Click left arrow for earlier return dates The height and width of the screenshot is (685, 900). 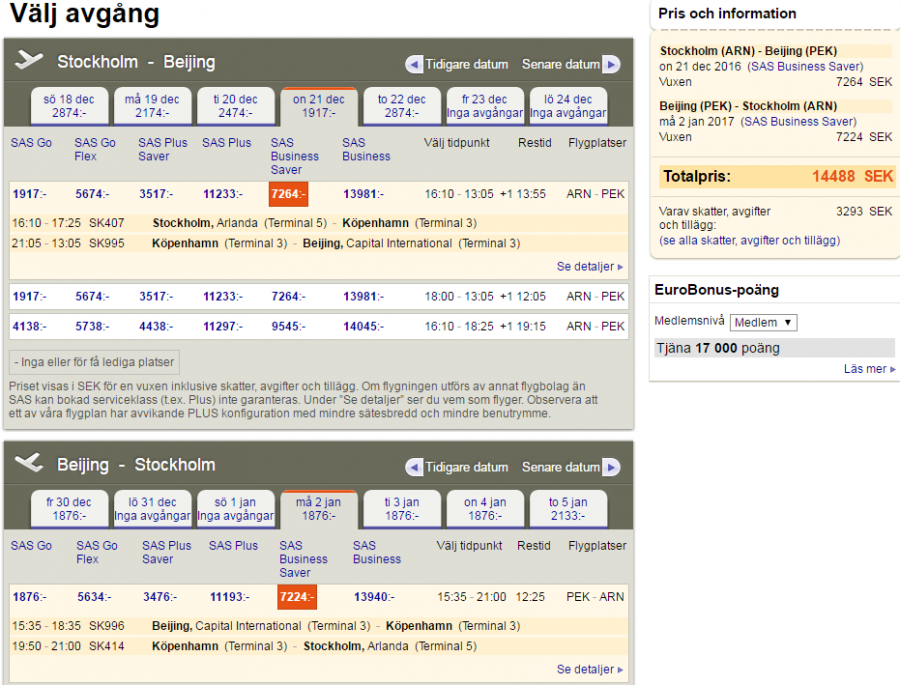(x=414, y=467)
